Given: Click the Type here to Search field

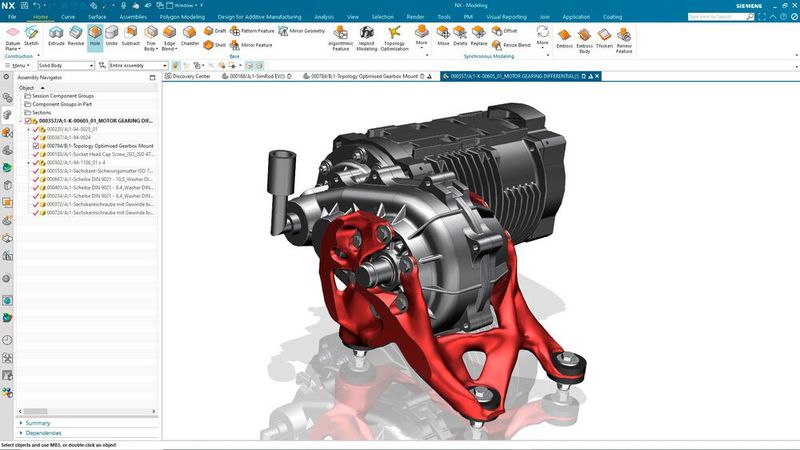Looking at the screenshot, I should pyautogui.click(x=716, y=17).
